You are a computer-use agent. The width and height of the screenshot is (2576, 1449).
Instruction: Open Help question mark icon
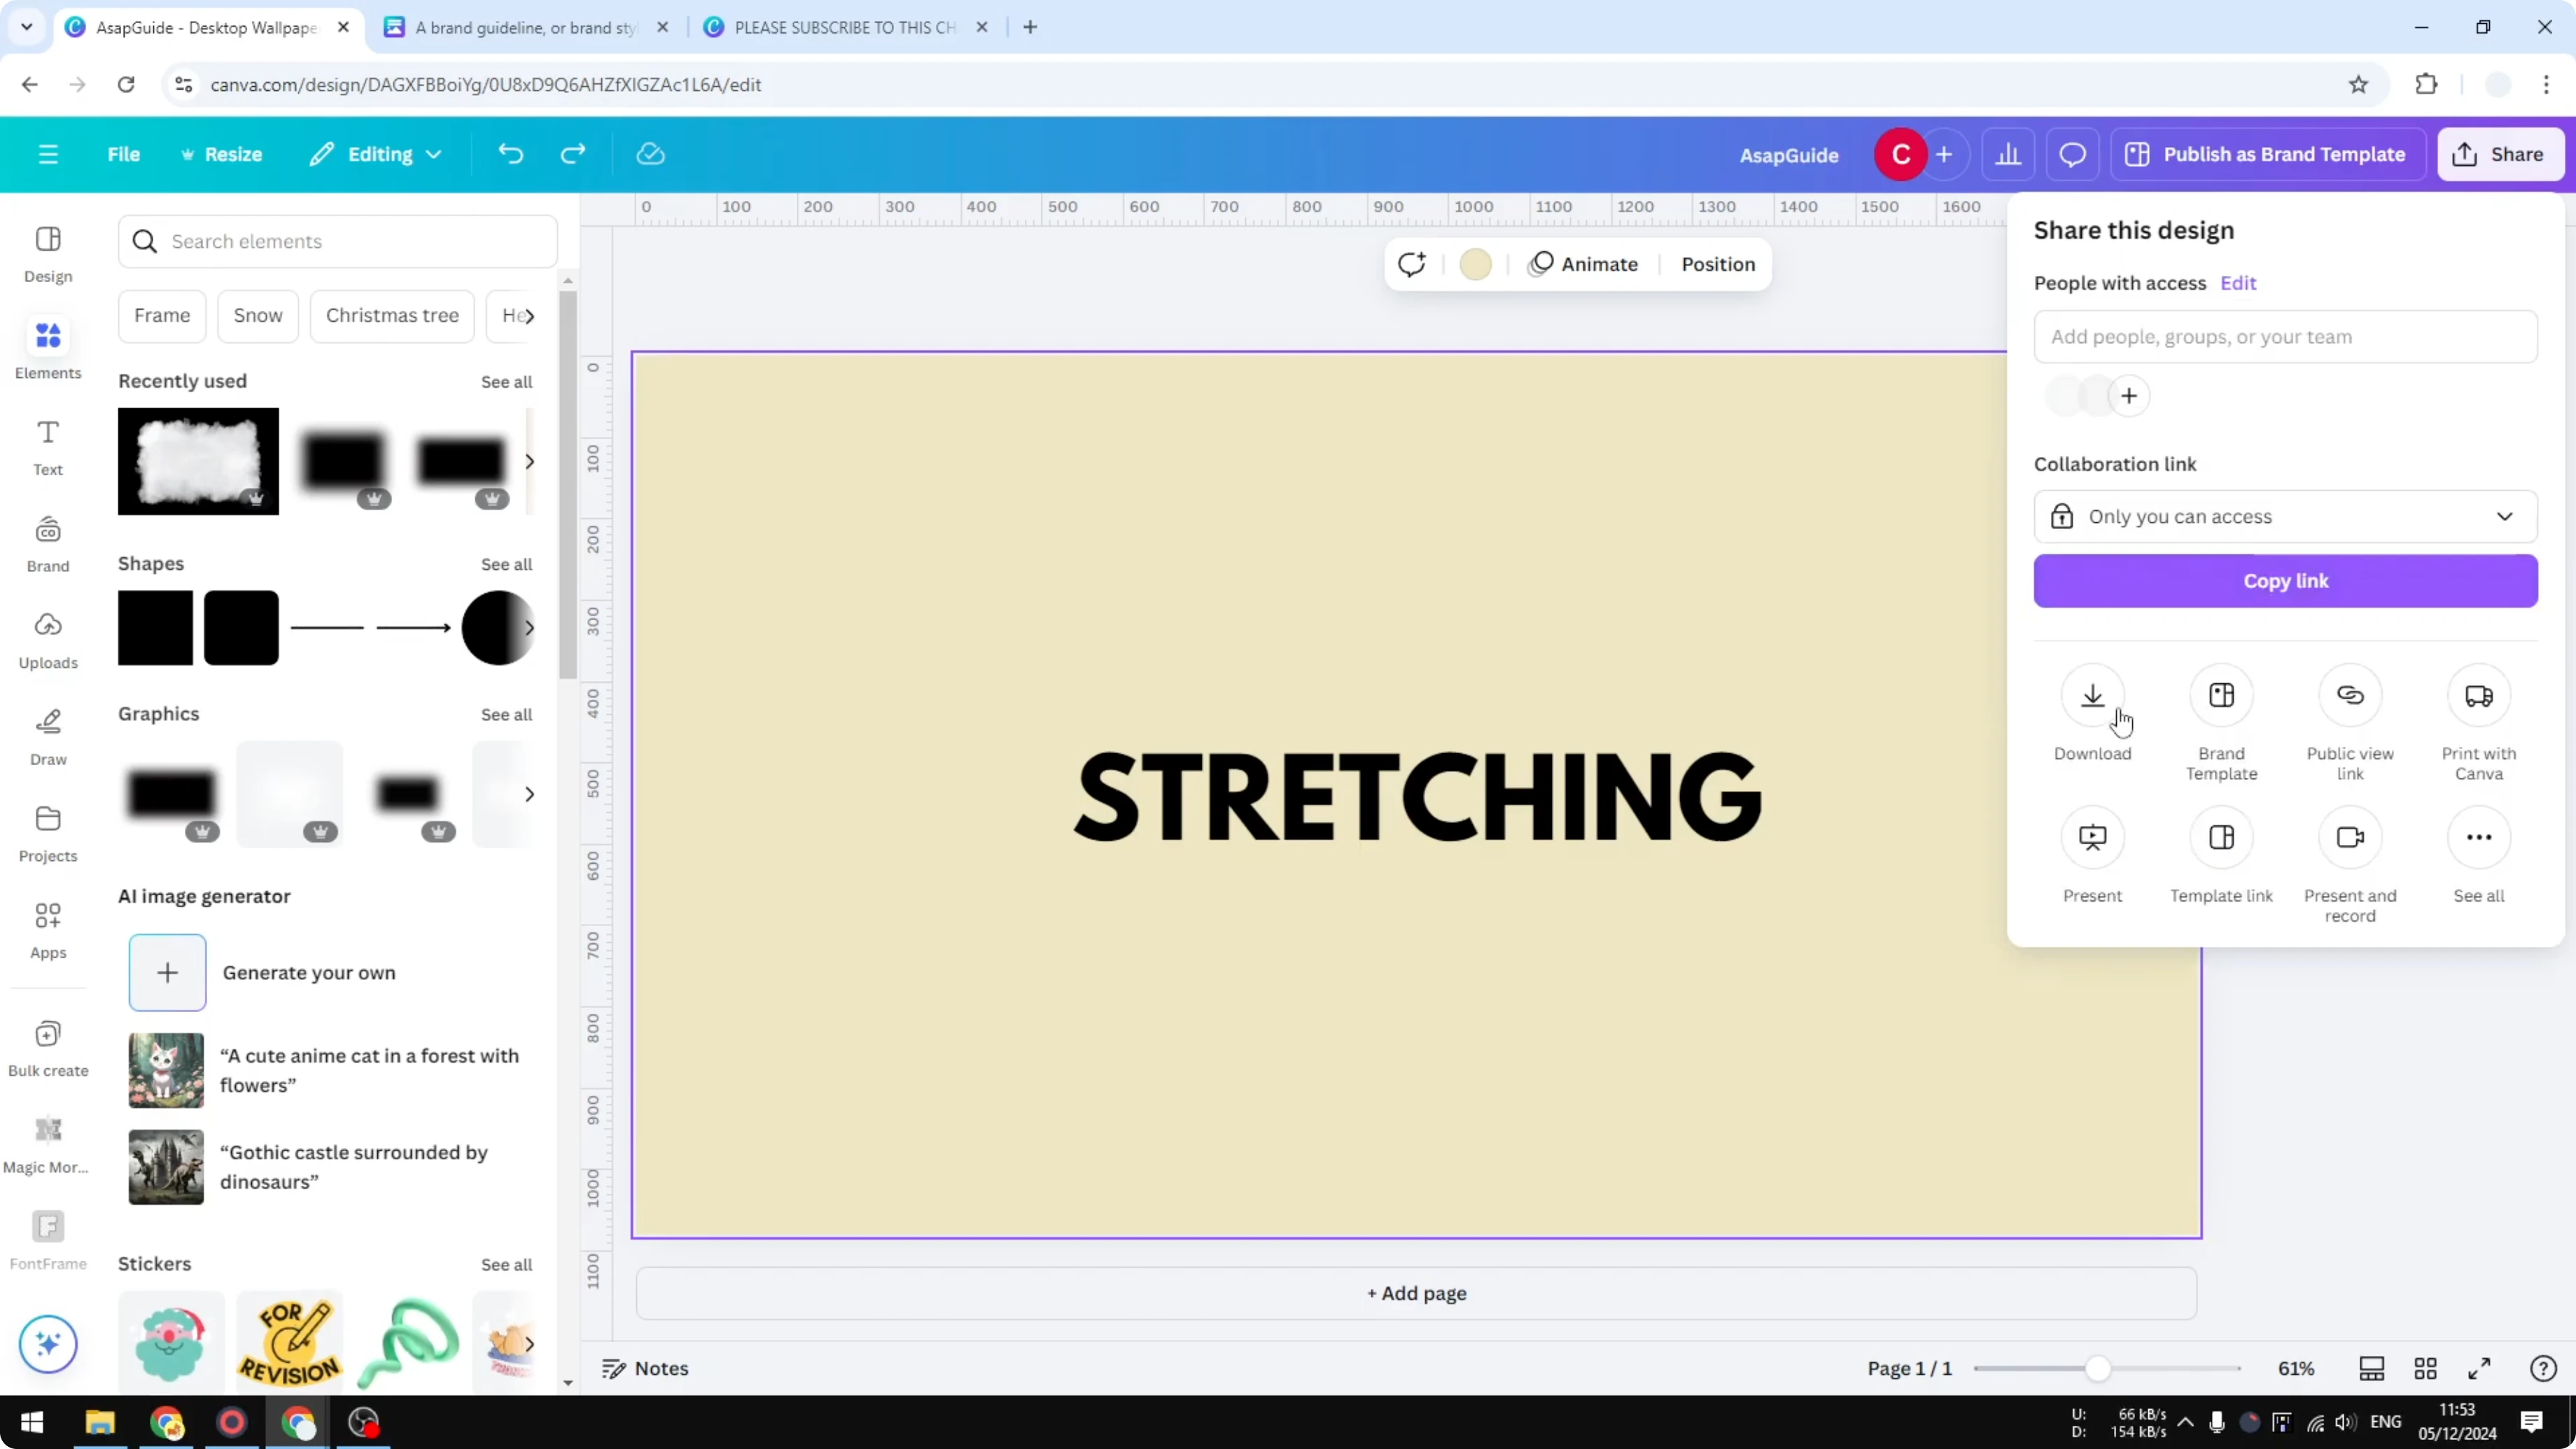coord(2542,1368)
